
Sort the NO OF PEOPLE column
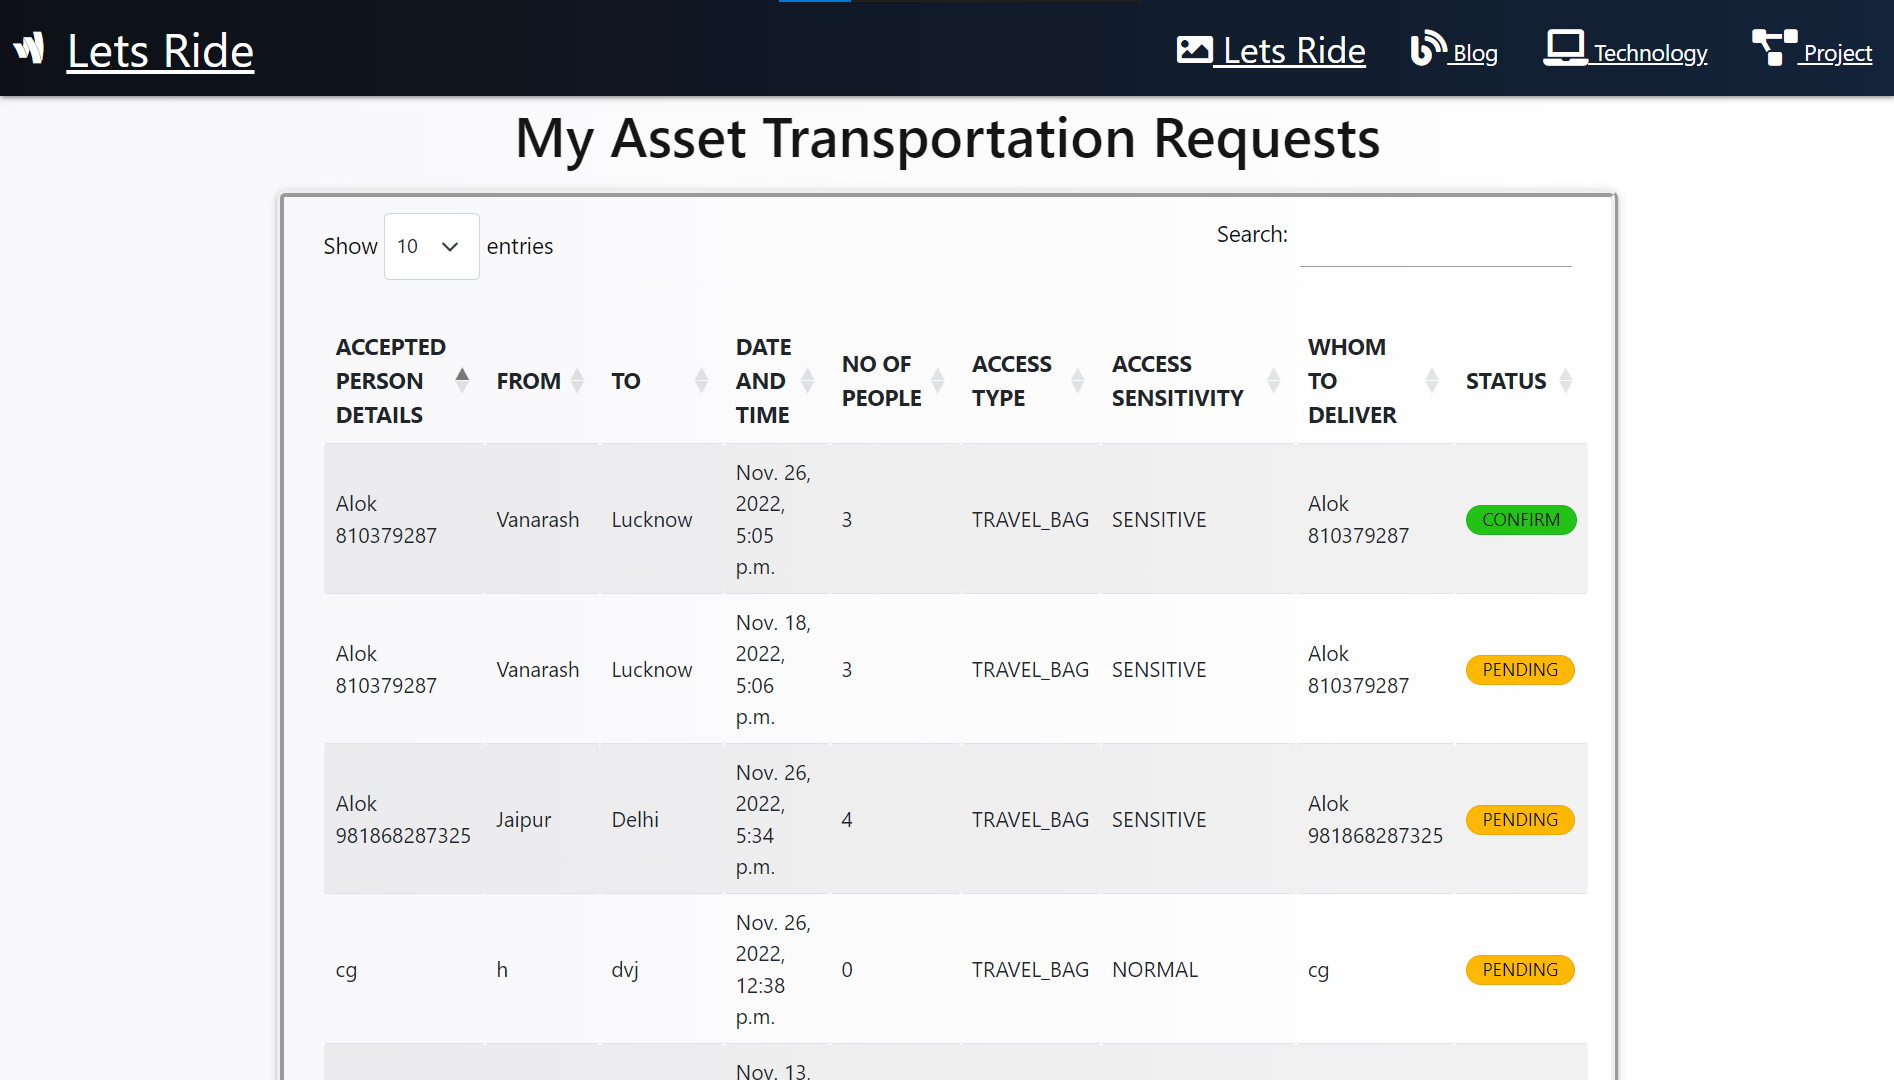tap(937, 380)
